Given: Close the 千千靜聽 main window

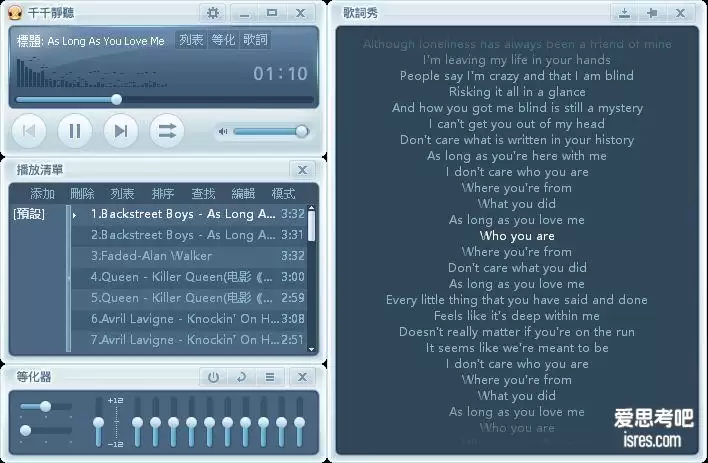Looking at the screenshot, I should click(x=300, y=13).
